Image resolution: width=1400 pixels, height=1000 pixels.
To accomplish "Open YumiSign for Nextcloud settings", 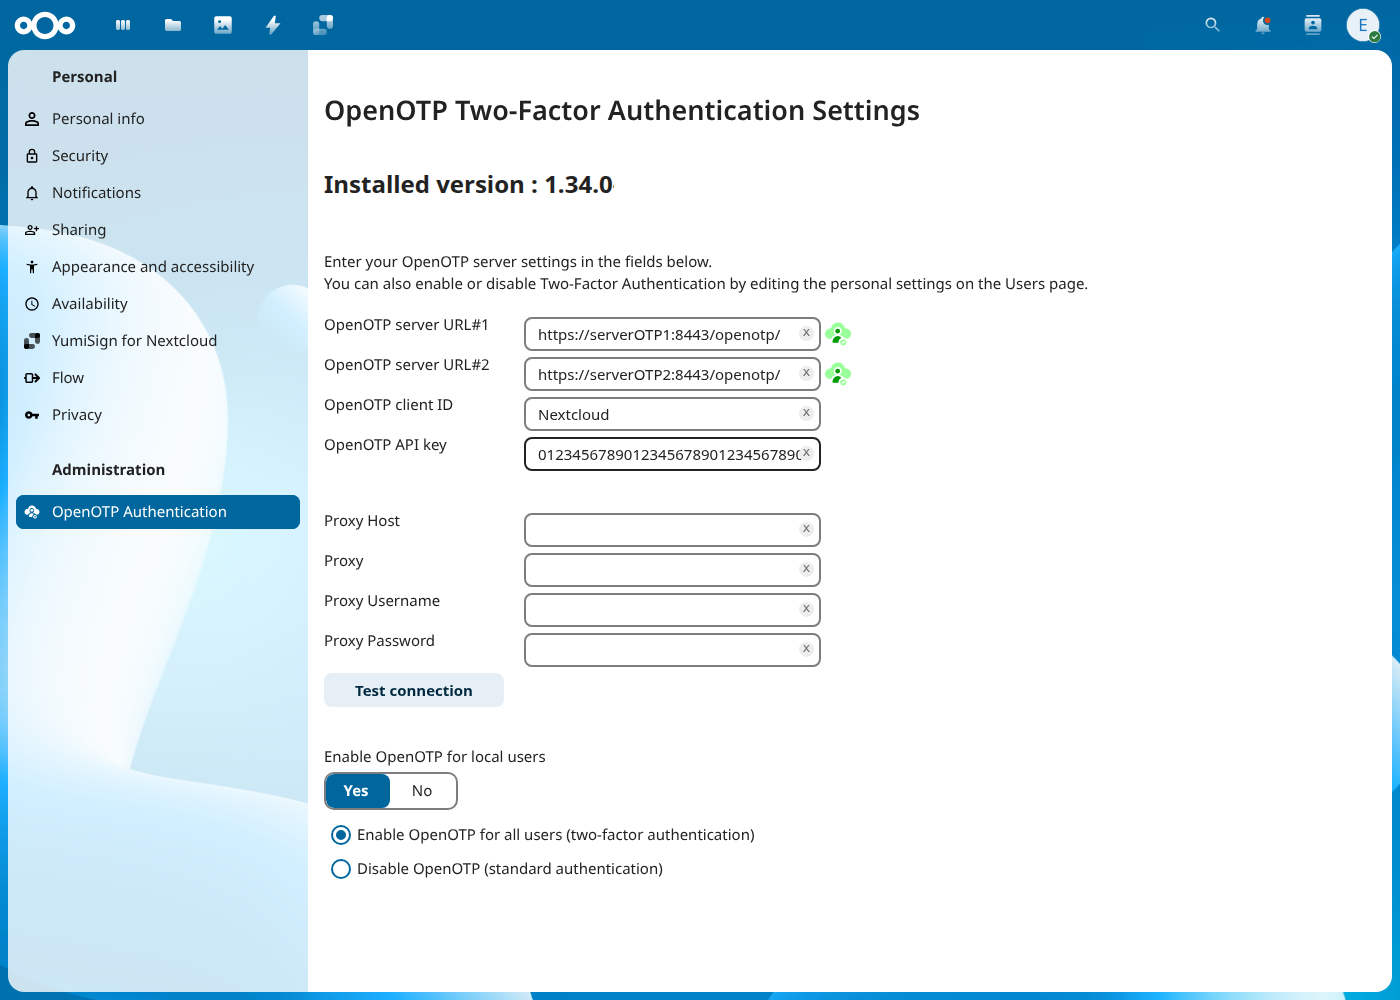I will [158, 341].
